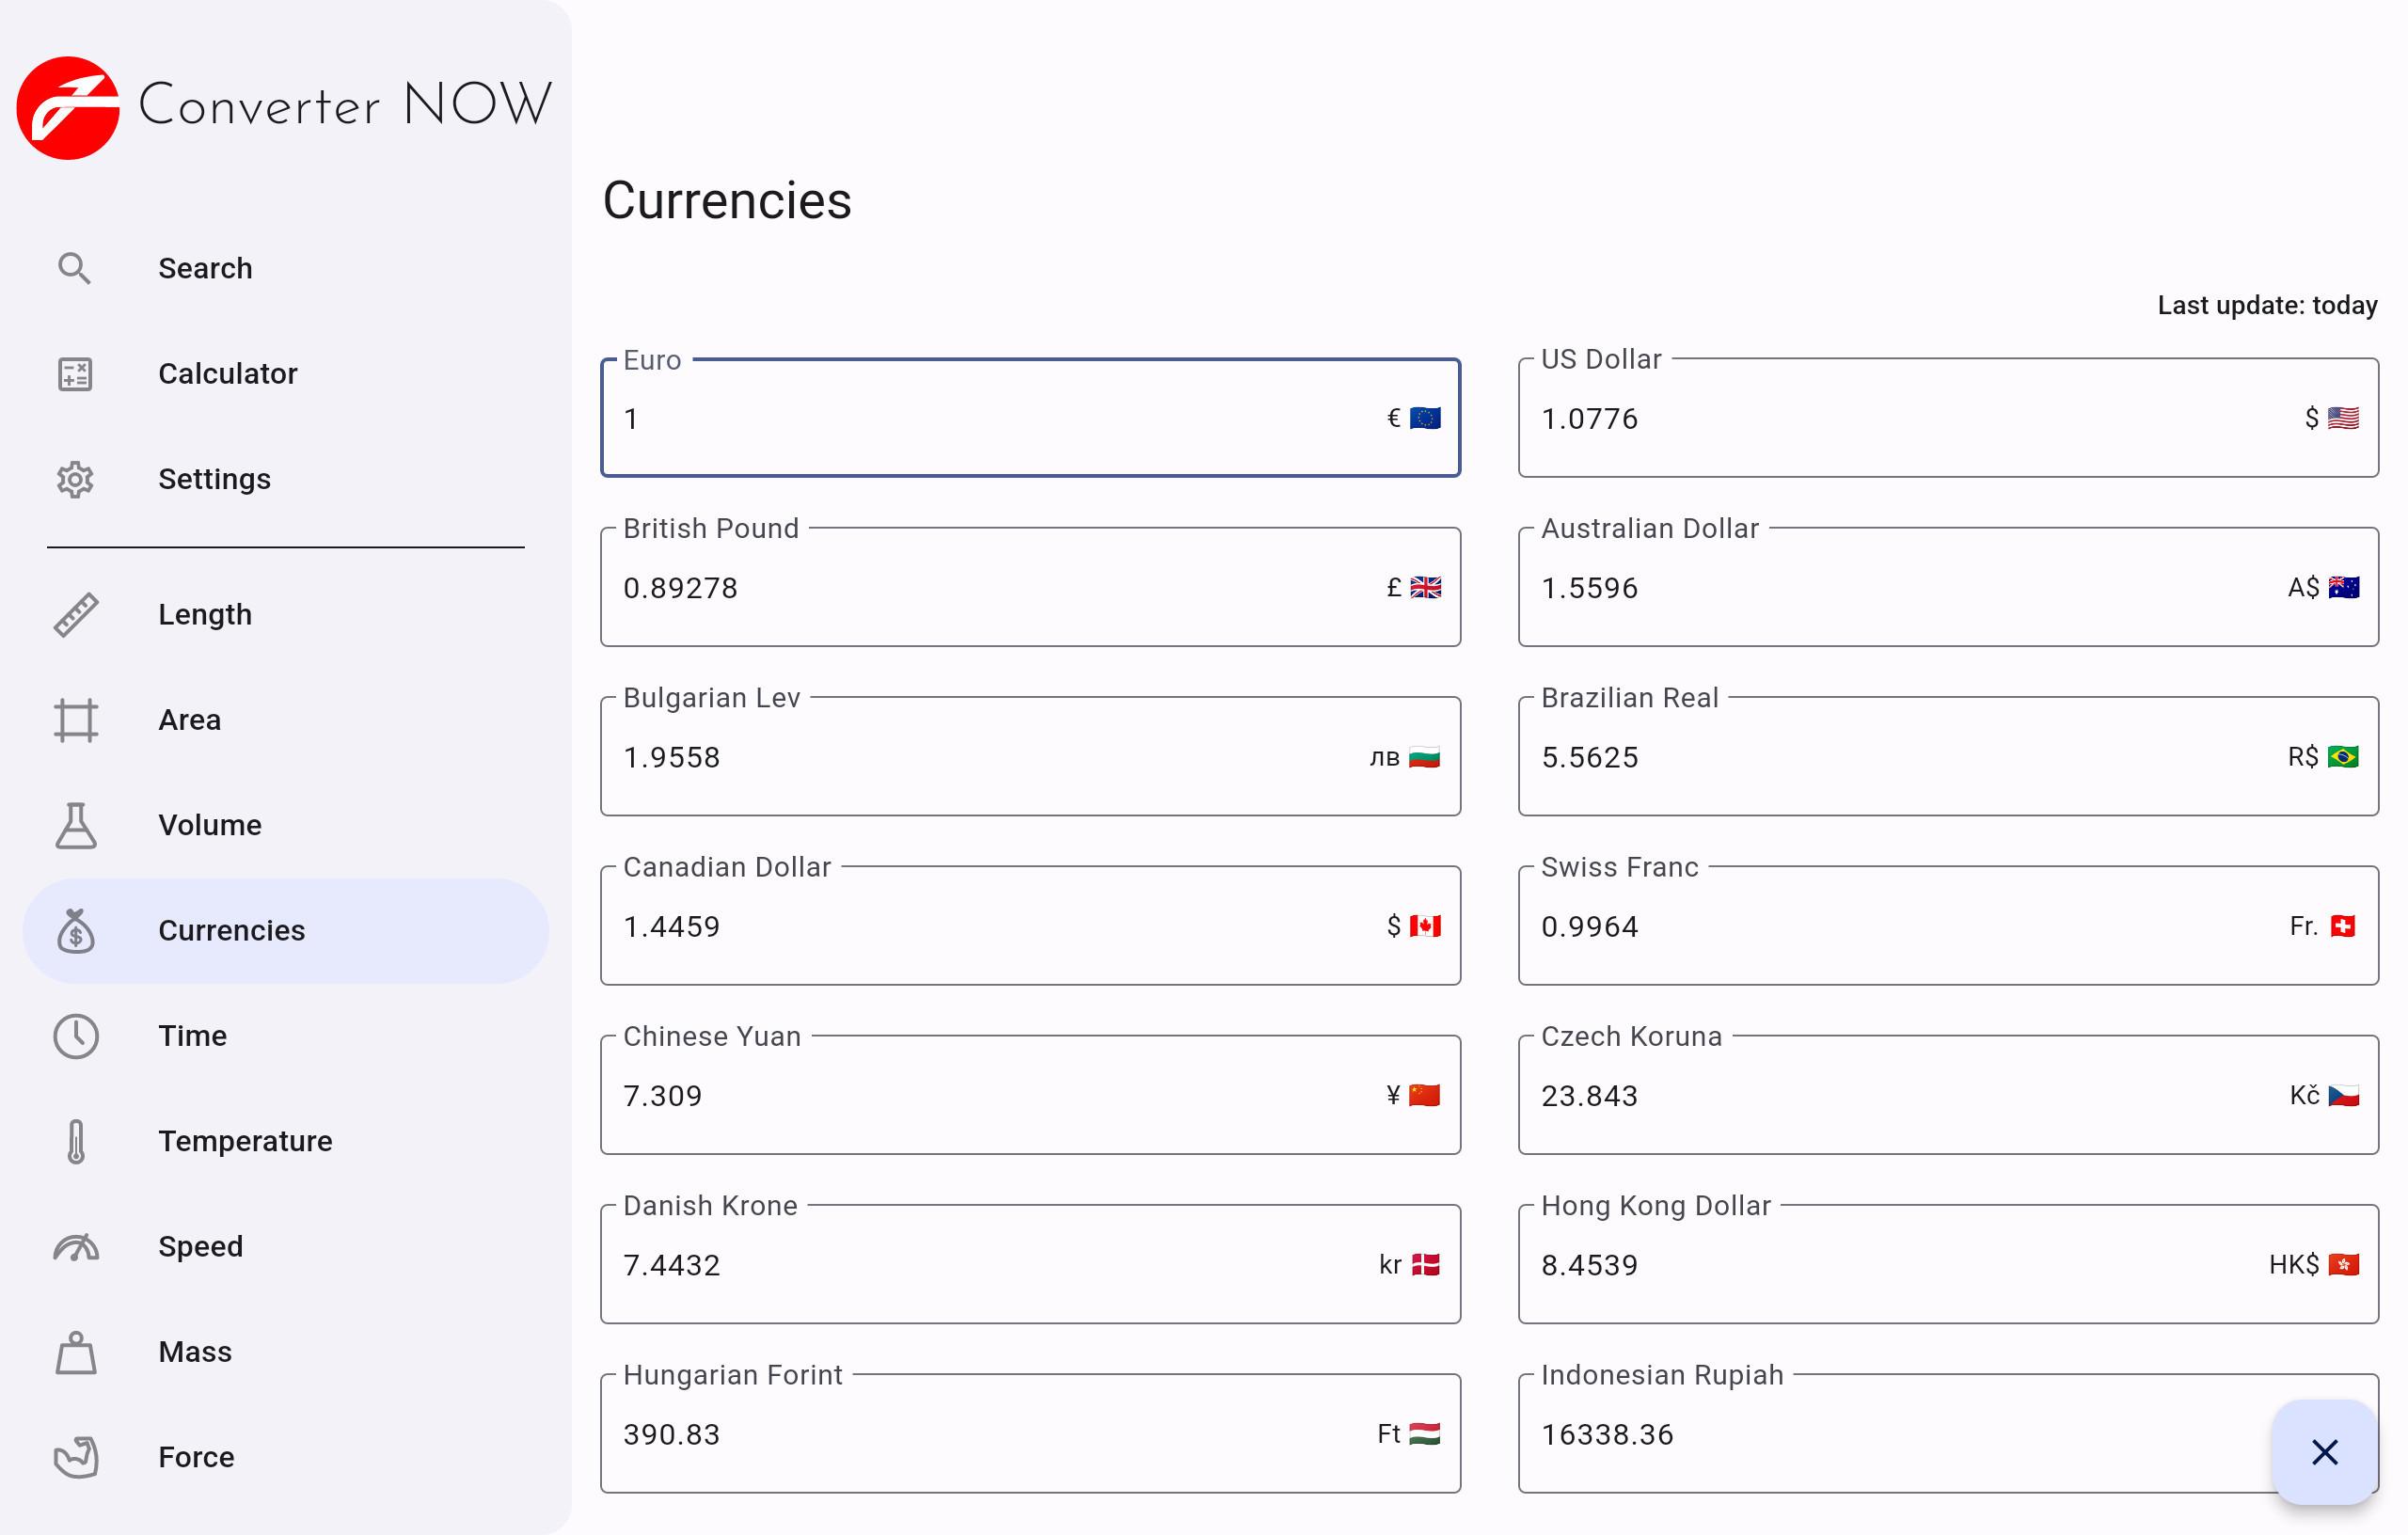Click the Speed gauge icon
Viewport: 2408px width, 1535px height.
pos(75,1247)
